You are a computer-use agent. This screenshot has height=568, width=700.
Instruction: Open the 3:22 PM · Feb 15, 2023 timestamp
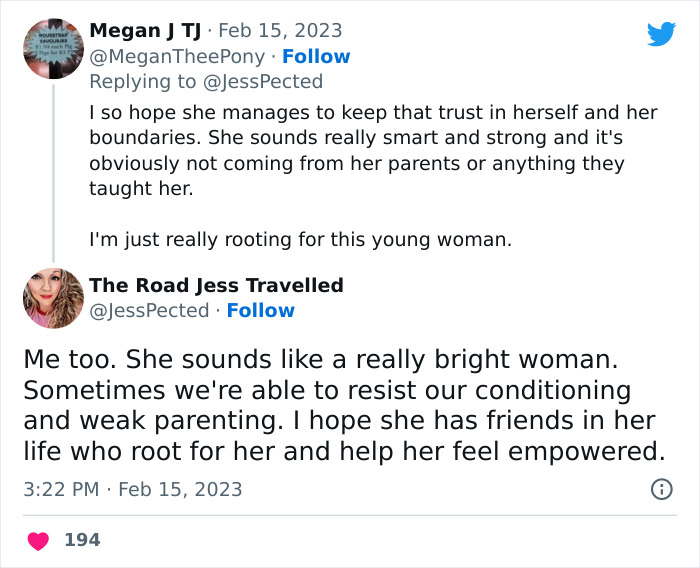click(x=133, y=489)
